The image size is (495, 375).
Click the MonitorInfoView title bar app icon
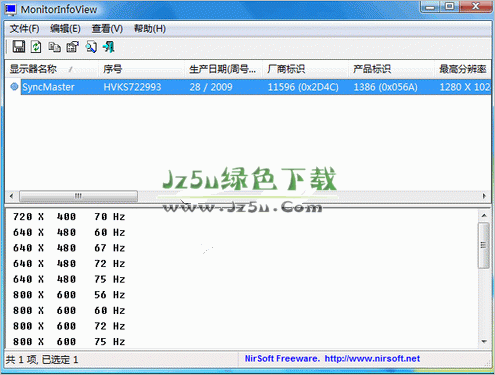pyautogui.click(x=11, y=9)
